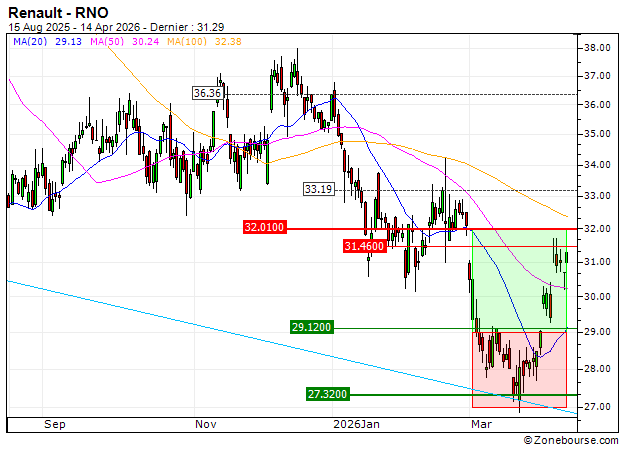Click the Mar label on time axis

[481, 424]
